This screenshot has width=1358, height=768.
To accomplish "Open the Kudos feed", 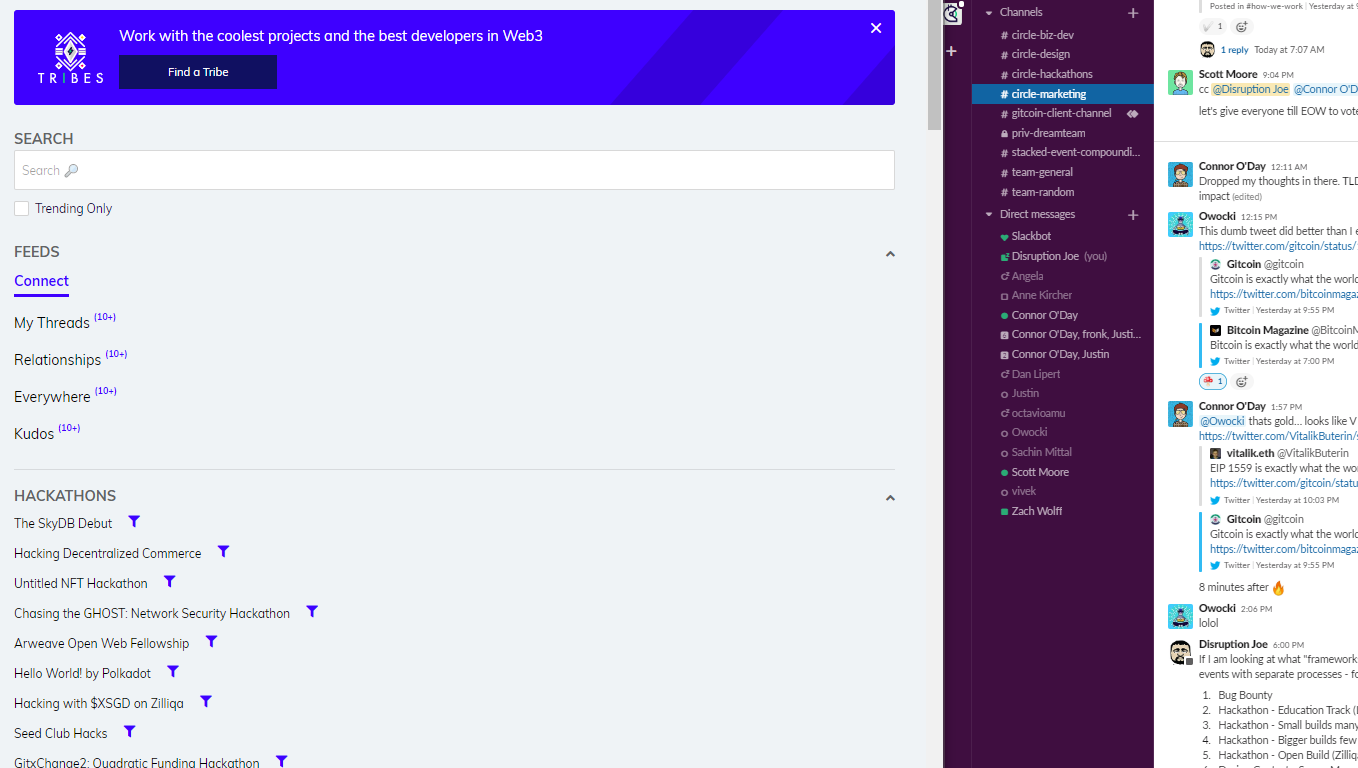I will tap(34, 433).
